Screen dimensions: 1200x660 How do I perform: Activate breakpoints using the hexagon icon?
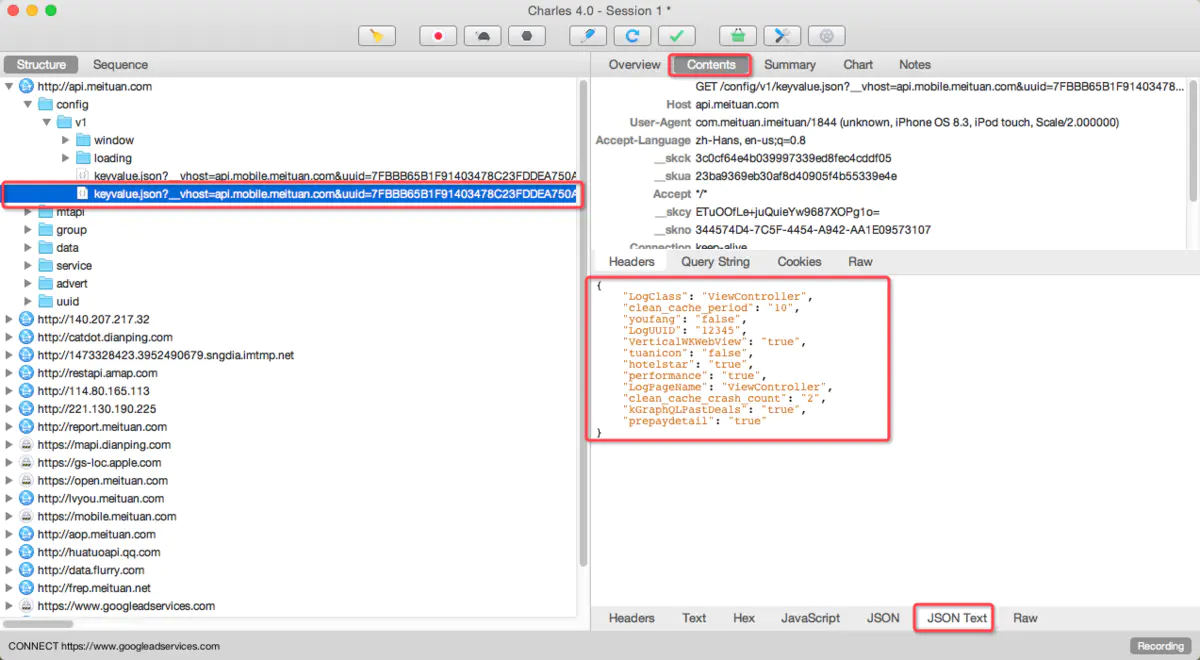pyautogui.click(x=527, y=35)
